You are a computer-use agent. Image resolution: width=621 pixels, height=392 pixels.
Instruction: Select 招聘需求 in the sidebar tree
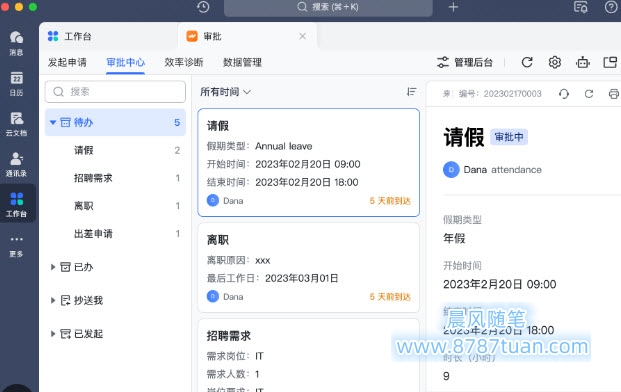point(115,178)
